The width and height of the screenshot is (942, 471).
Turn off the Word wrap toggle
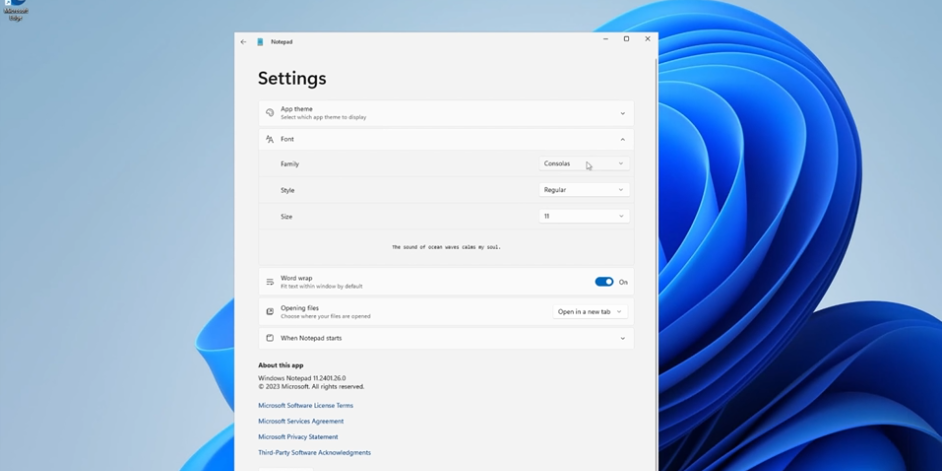(604, 282)
